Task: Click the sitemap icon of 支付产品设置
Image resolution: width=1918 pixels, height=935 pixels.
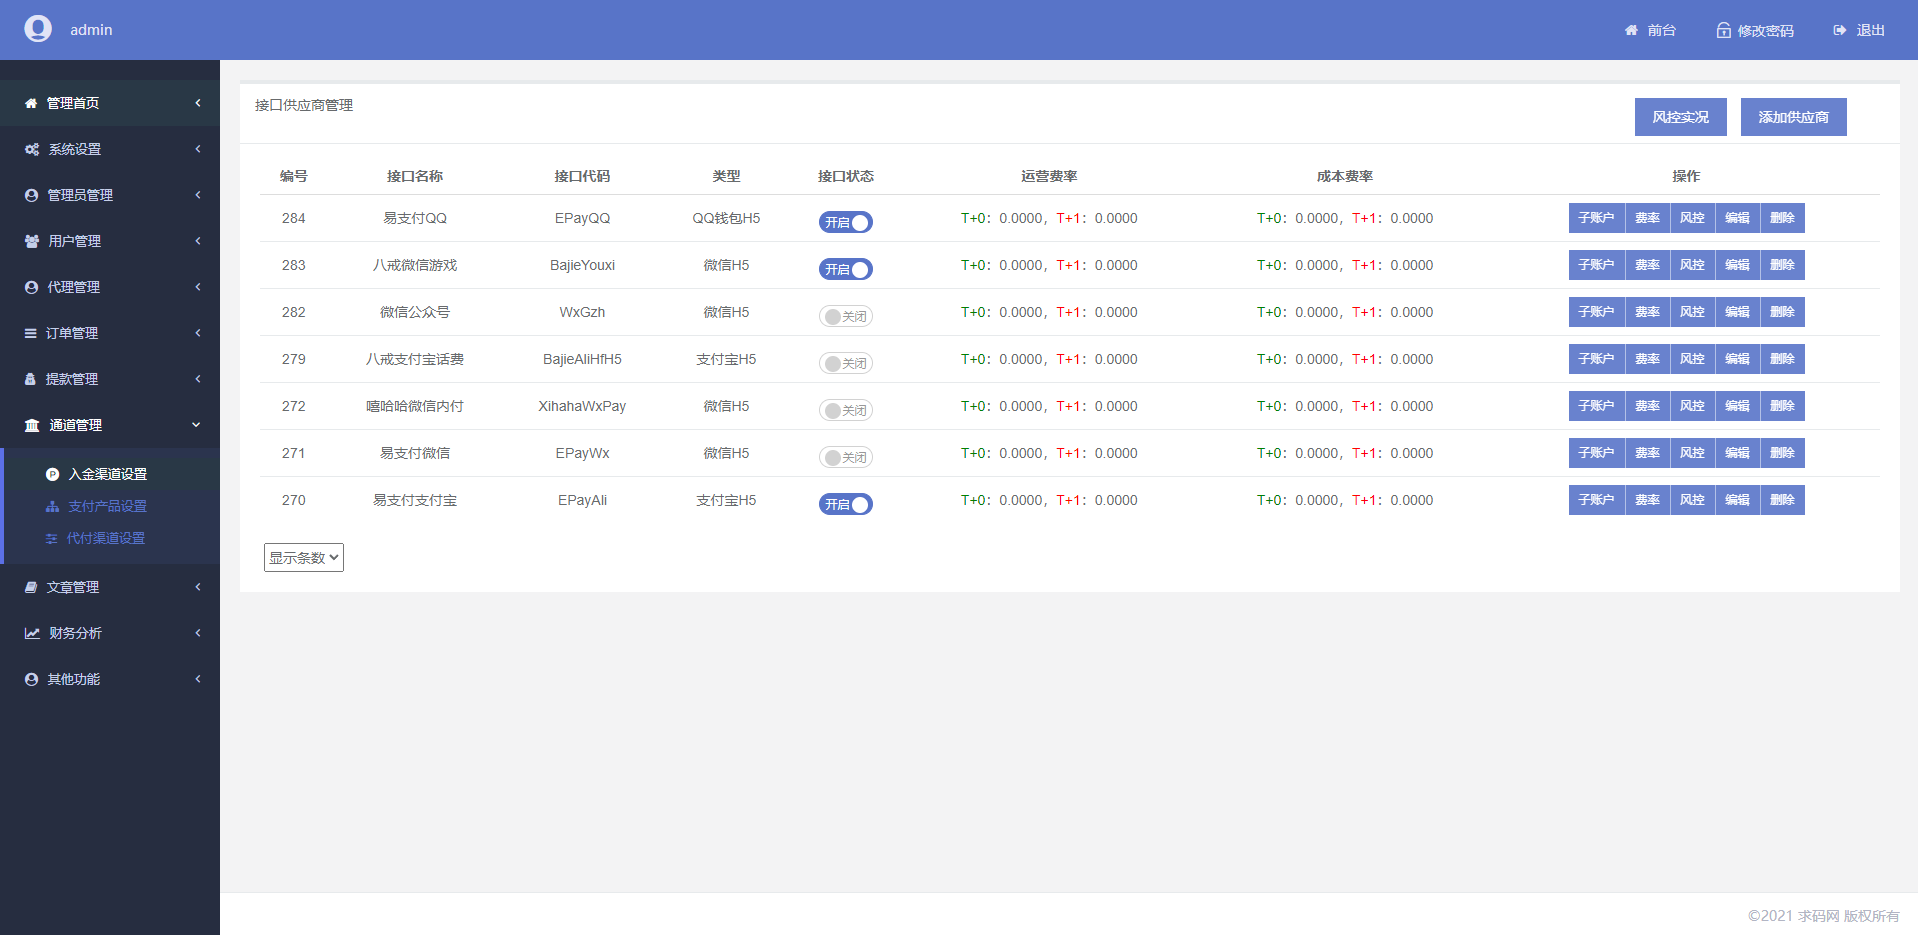Action: [x=53, y=506]
